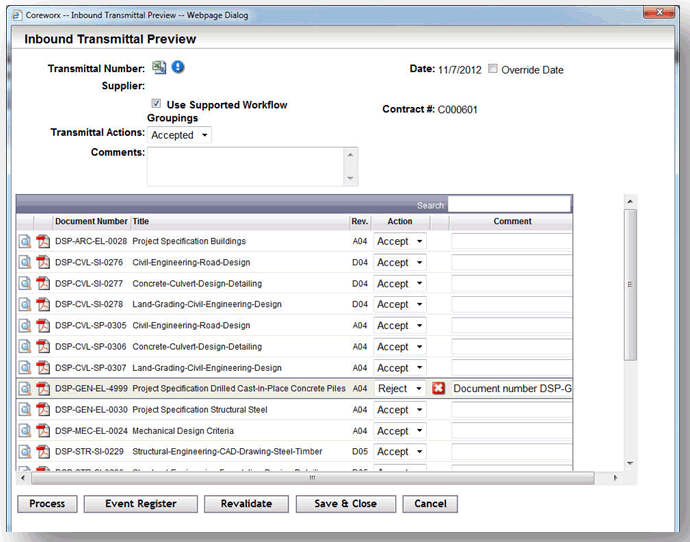Viewport: 690px width, 542px height.
Task: Open Reject dropdown for DSP-GEN-EL-4999
Action: (x=400, y=388)
